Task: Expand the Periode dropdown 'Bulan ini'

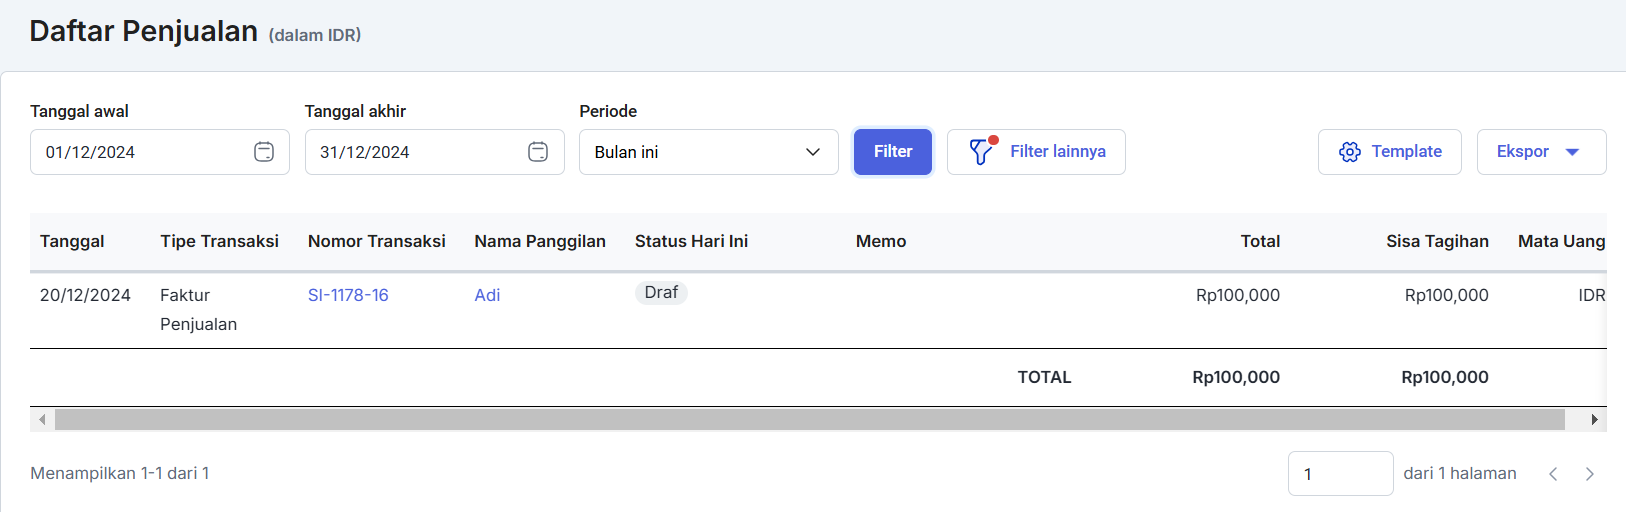Action: 709,152
